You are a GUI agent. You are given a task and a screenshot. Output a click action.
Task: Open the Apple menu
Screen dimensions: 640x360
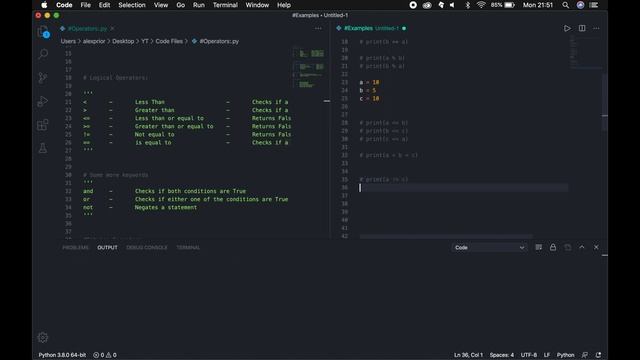pyautogui.click(x=44, y=5)
